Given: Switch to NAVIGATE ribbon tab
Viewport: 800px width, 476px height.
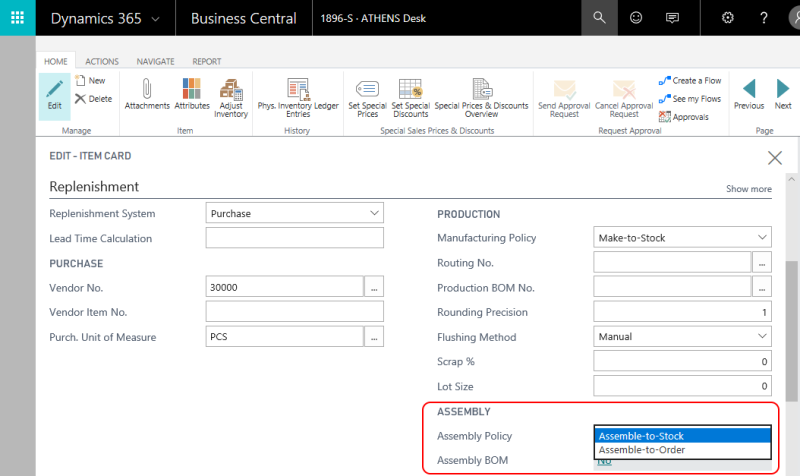Looking at the screenshot, I should pos(155,61).
